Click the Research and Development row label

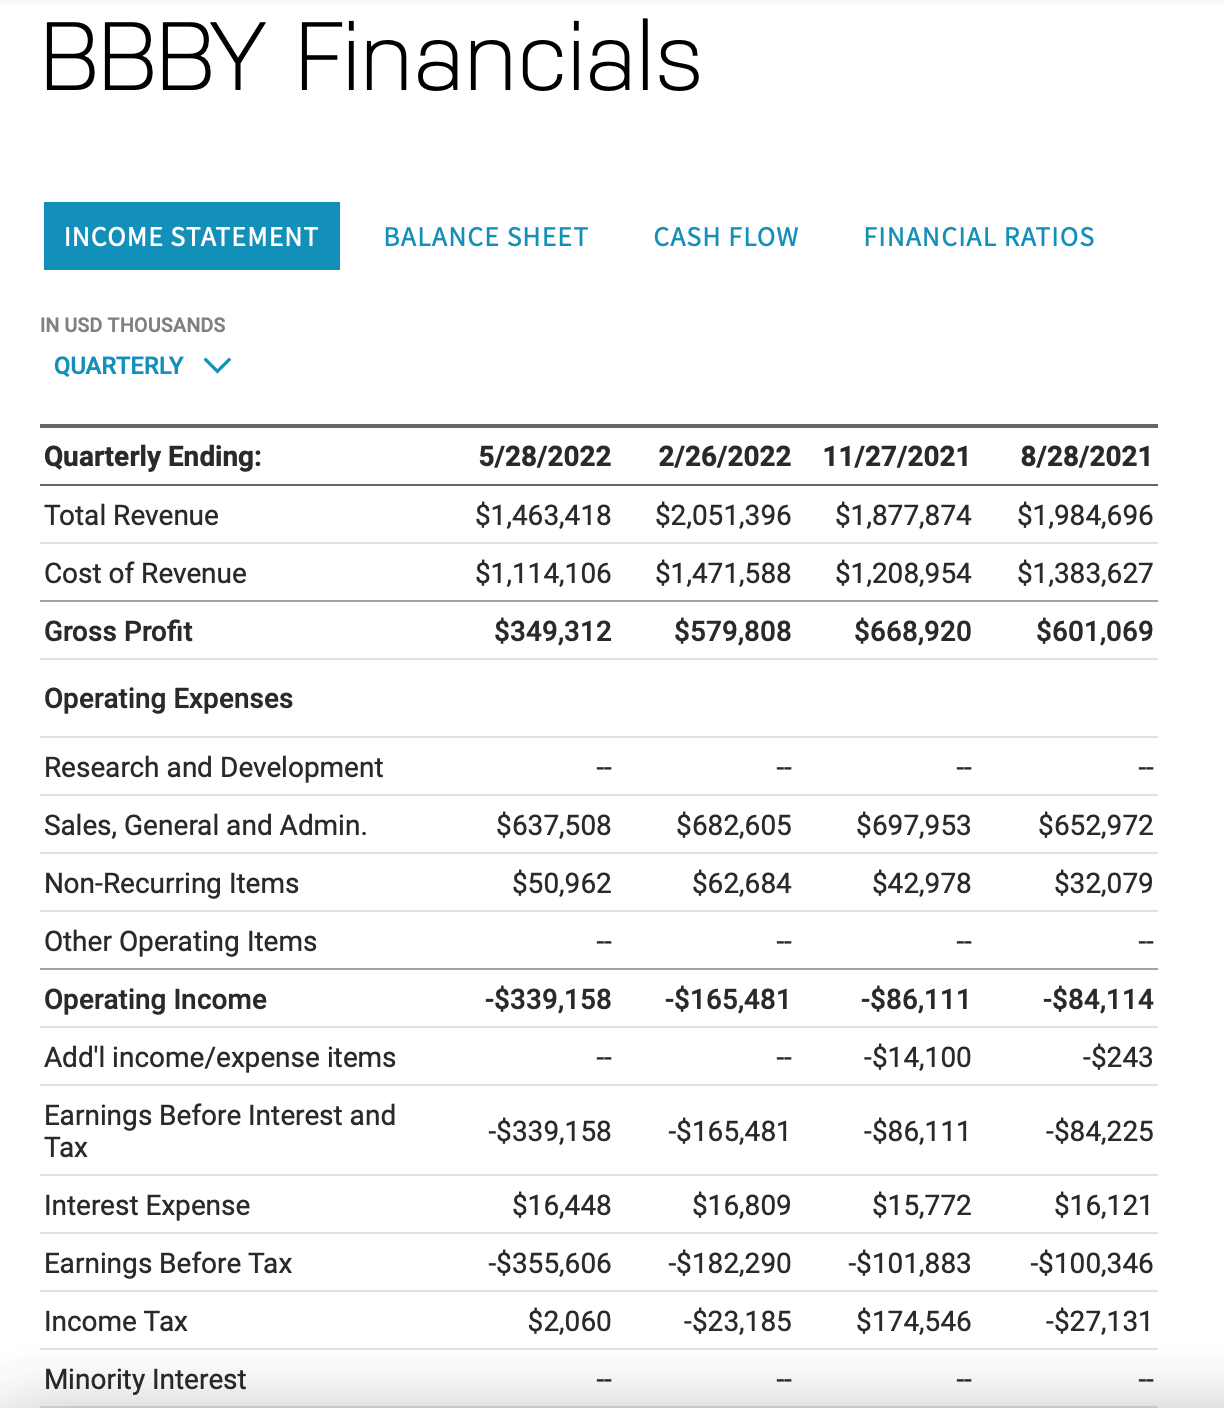pos(213,767)
